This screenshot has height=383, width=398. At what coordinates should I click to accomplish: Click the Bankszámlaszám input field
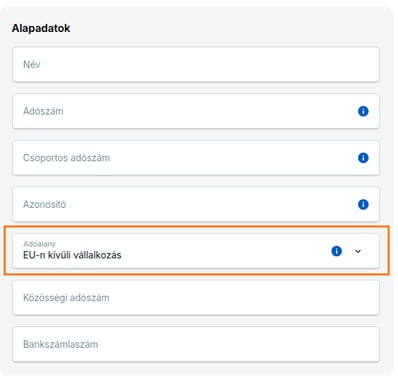click(196, 344)
